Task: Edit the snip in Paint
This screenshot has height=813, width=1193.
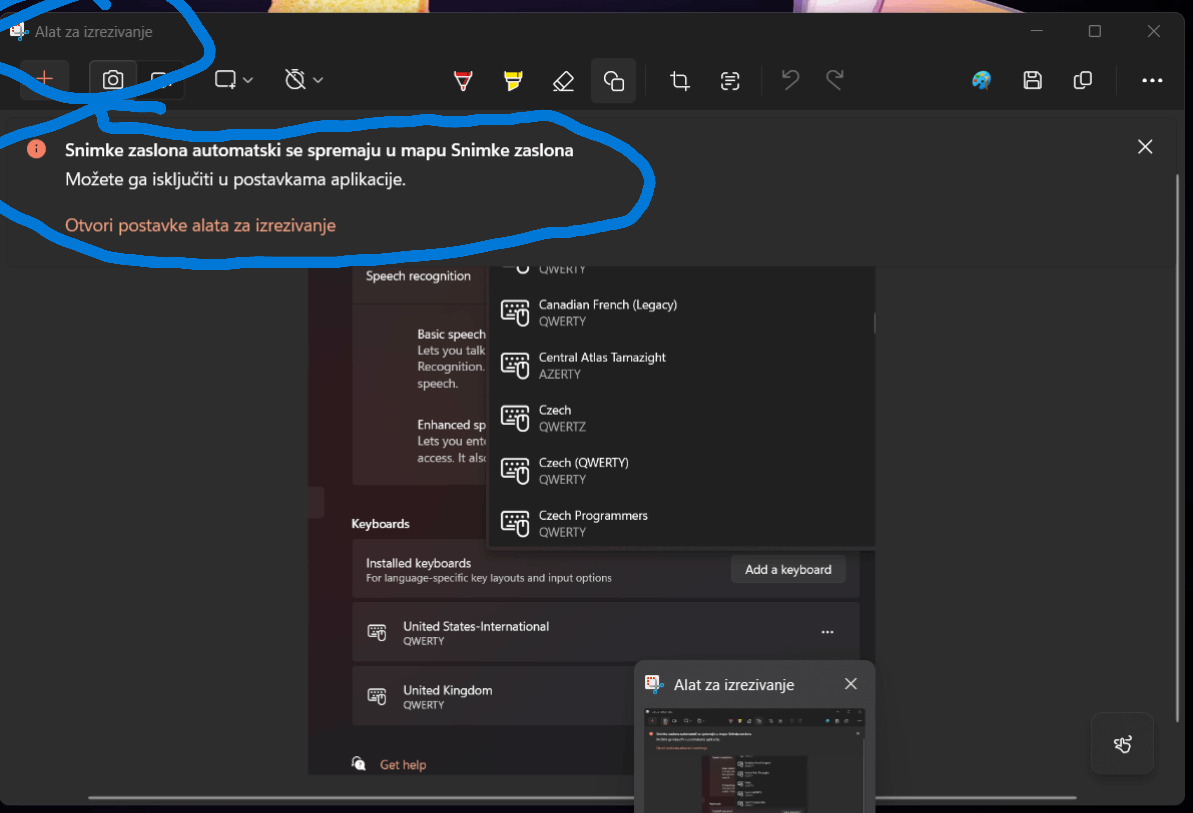Action: 981,80
